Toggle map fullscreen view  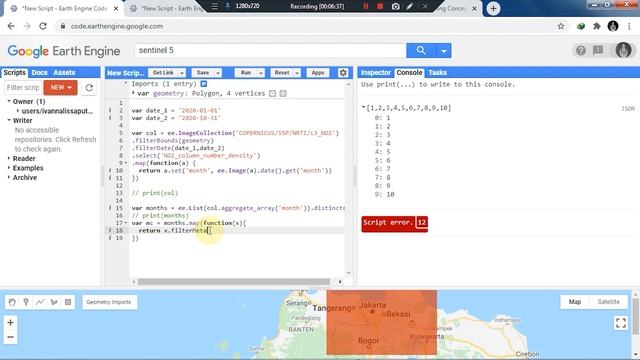[x=621, y=323]
